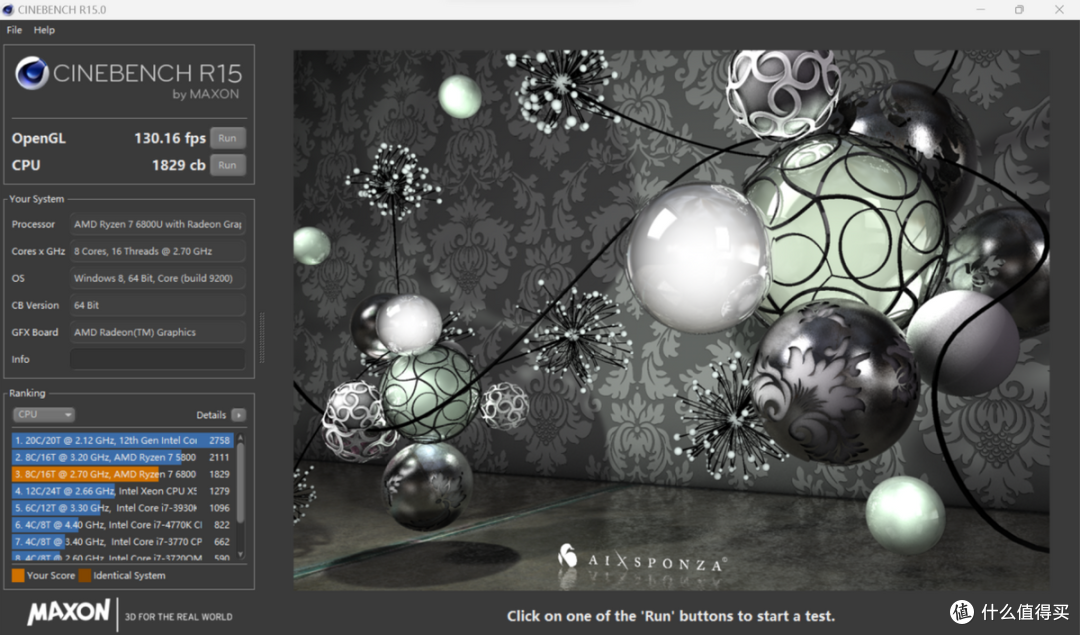Click the Details arrow button in Ranking
The image size is (1080, 635).
pos(238,415)
